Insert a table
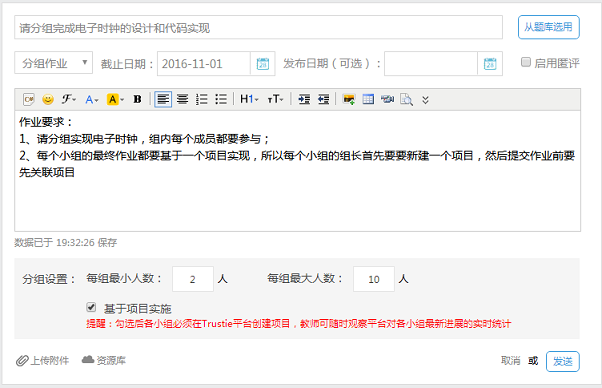Viewport: 602px width, 388px height. pyautogui.click(x=368, y=99)
